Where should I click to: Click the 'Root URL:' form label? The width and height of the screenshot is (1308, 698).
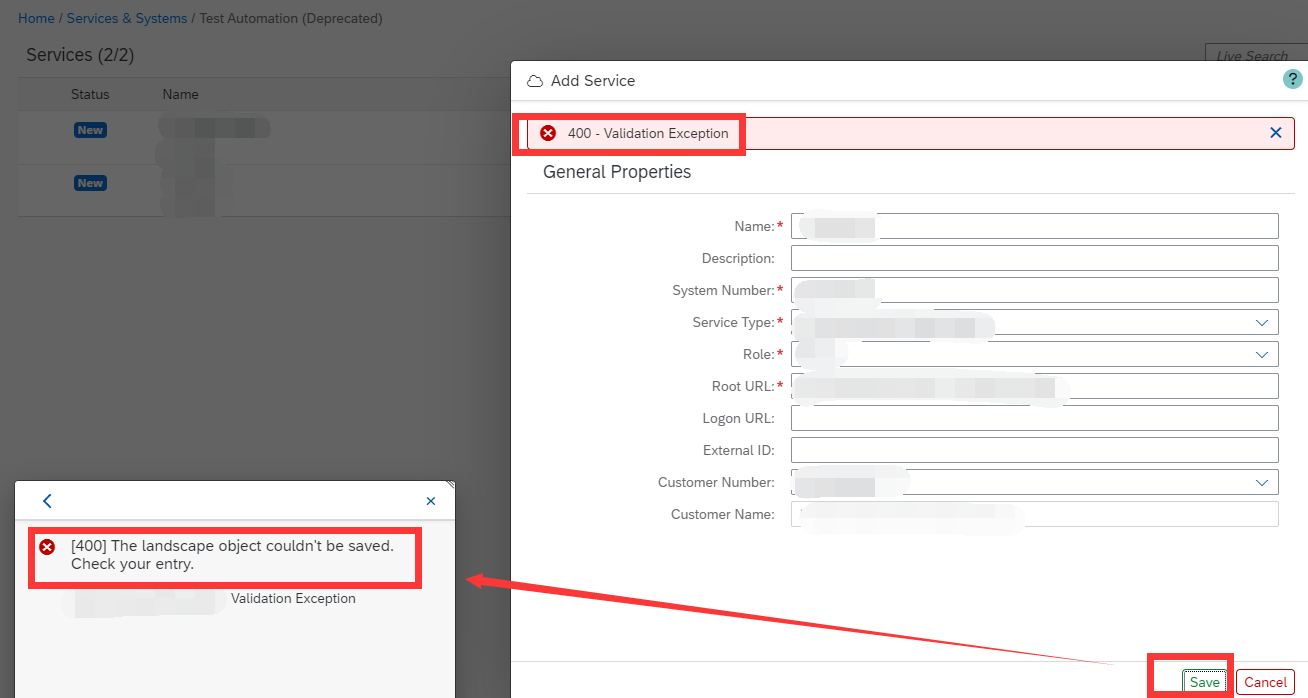pyautogui.click(x=743, y=386)
